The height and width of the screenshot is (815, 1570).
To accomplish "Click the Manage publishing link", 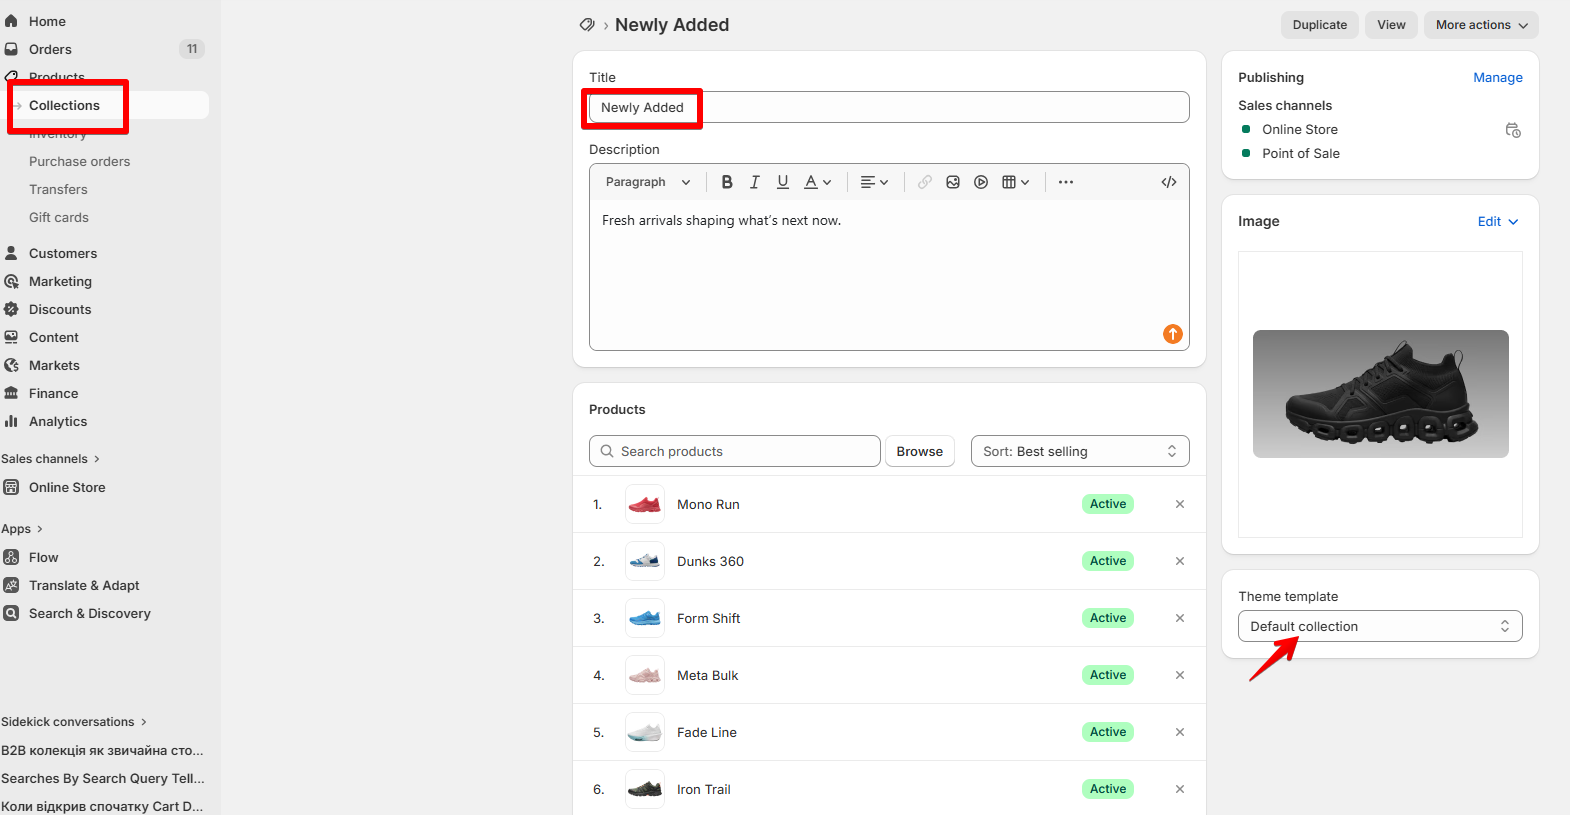I will (1498, 77).
